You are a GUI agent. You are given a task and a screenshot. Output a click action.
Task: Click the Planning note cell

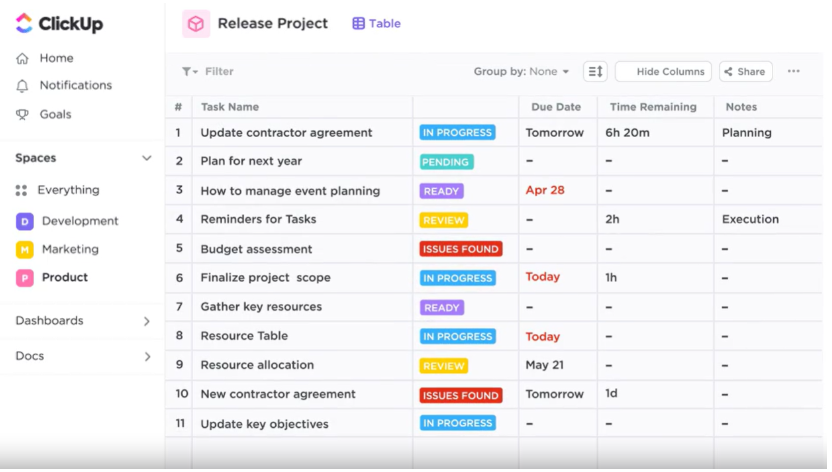click(747, 133)
